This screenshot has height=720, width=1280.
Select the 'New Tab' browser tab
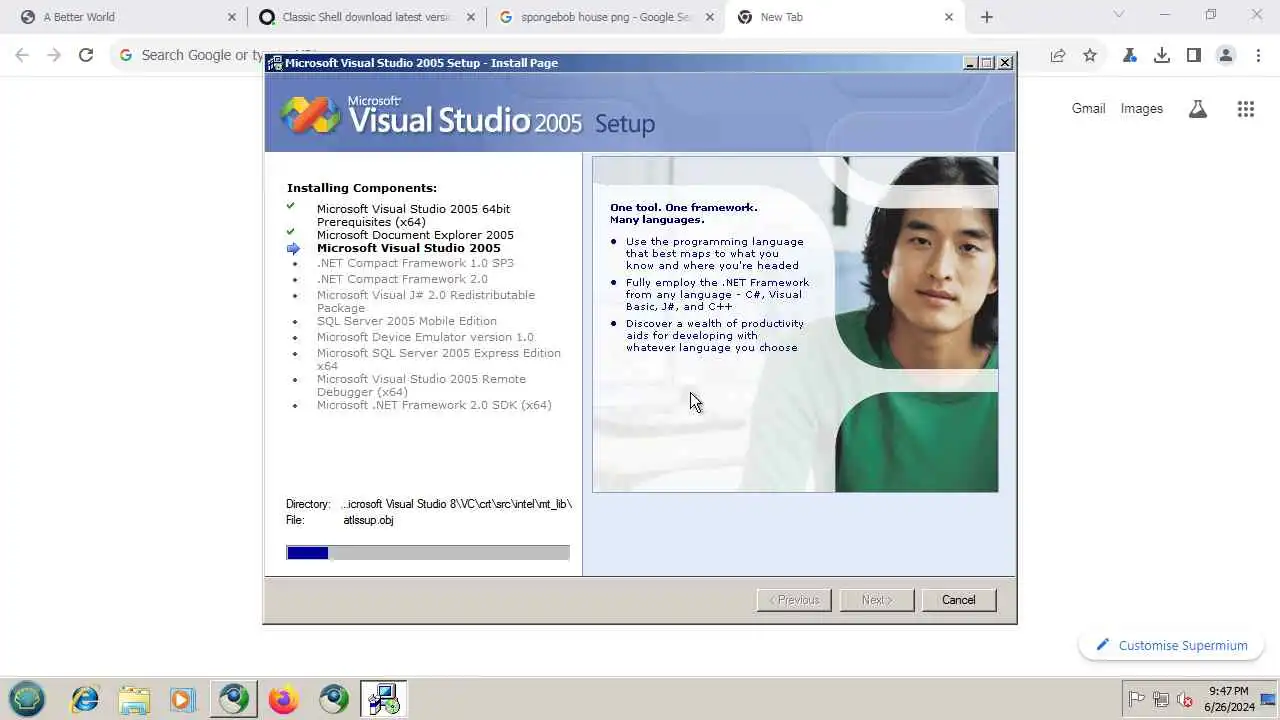(x=845, y=17)
